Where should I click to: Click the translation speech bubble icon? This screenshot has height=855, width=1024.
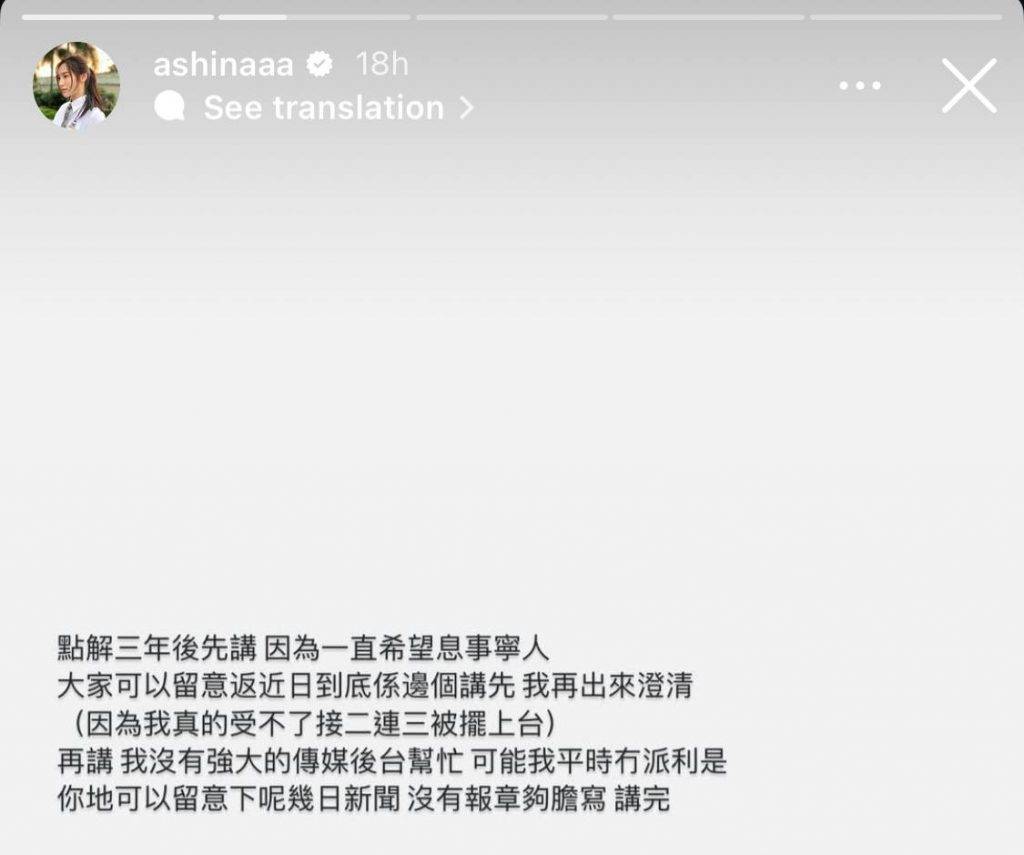point(169,107)
